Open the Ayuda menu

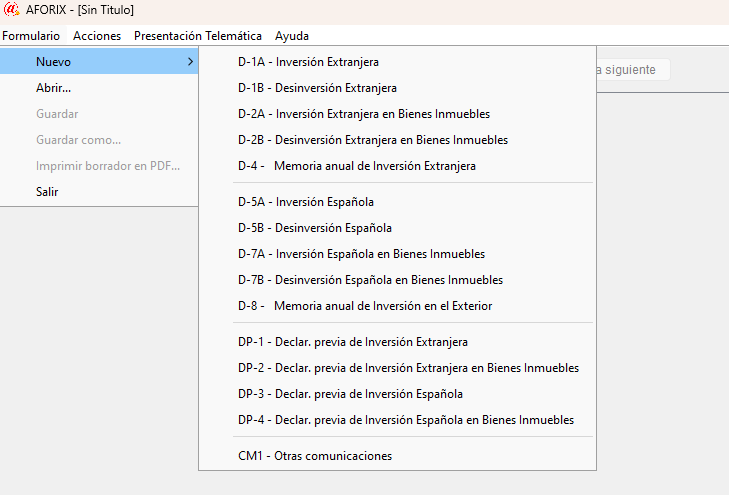[292, 36]
